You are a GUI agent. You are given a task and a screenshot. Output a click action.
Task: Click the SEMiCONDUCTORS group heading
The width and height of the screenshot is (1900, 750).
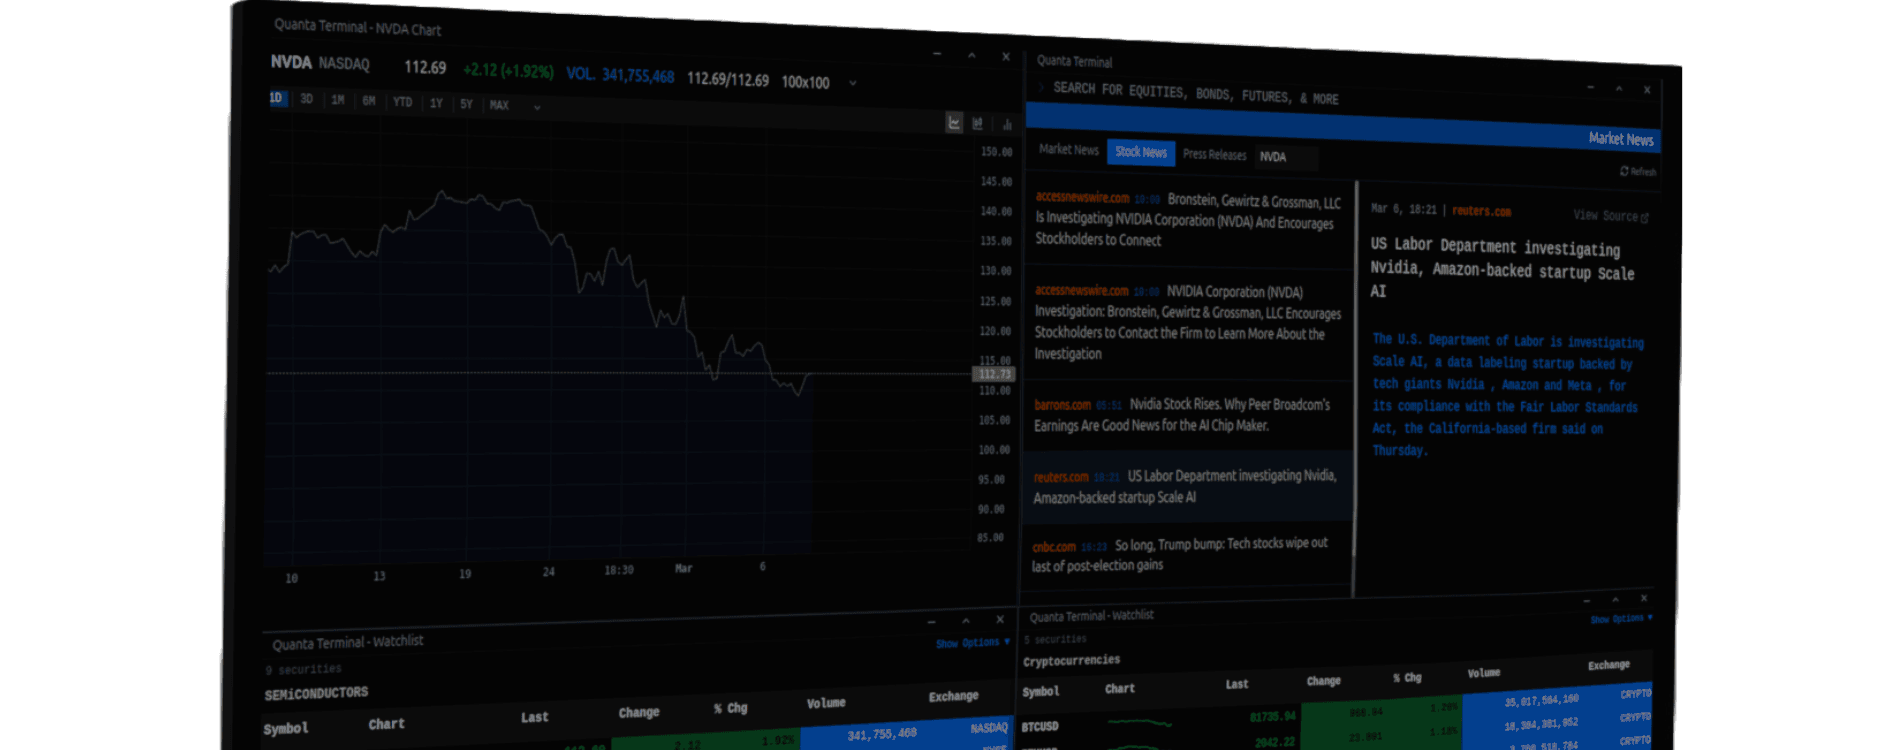tap(316, 693)
